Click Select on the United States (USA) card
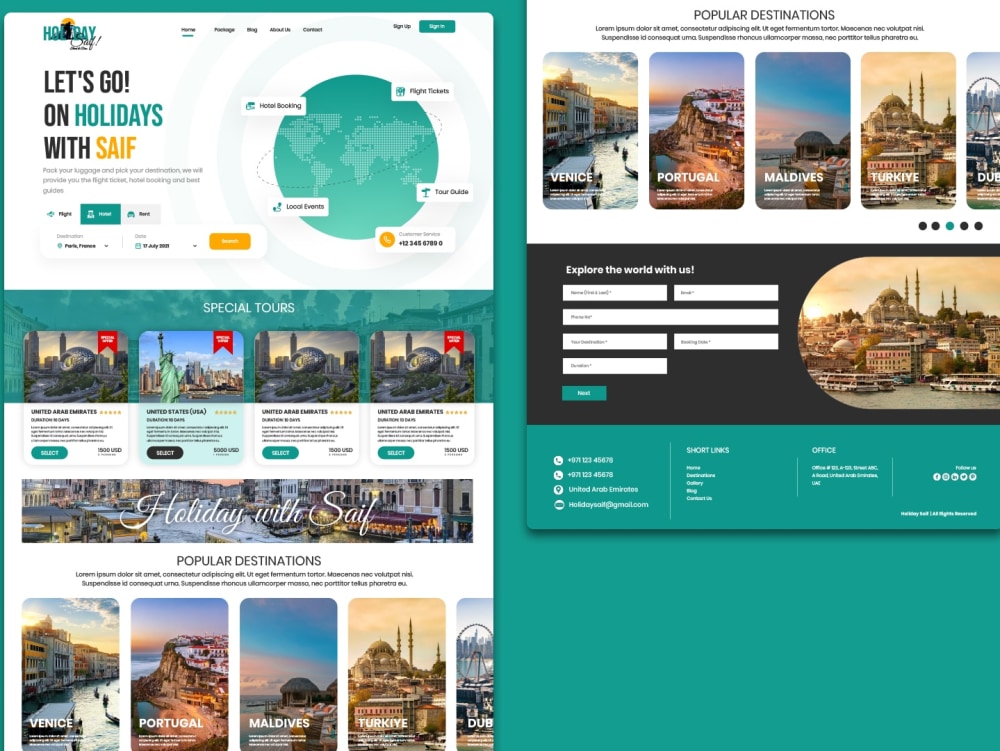The height and width of the screenshot is (751, 1000). coord(165,453)
